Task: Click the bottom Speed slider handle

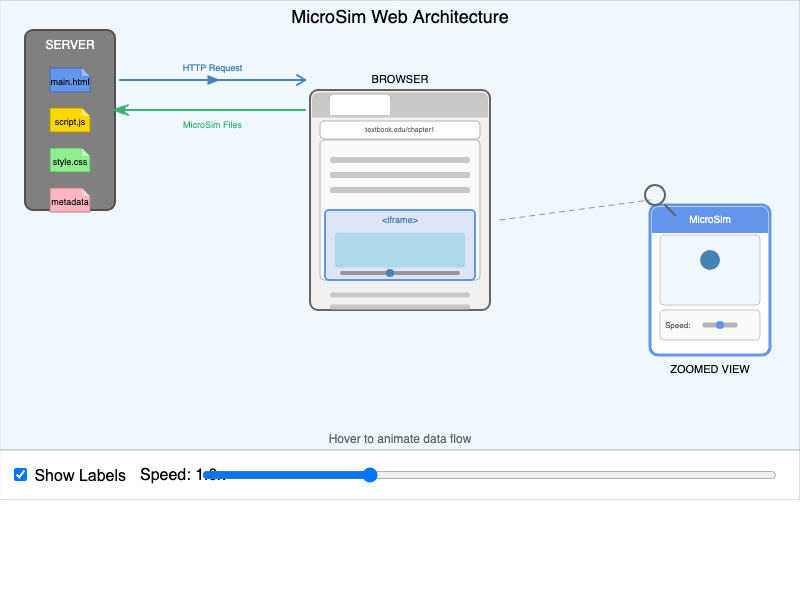Action: click(x=370, y=475)
